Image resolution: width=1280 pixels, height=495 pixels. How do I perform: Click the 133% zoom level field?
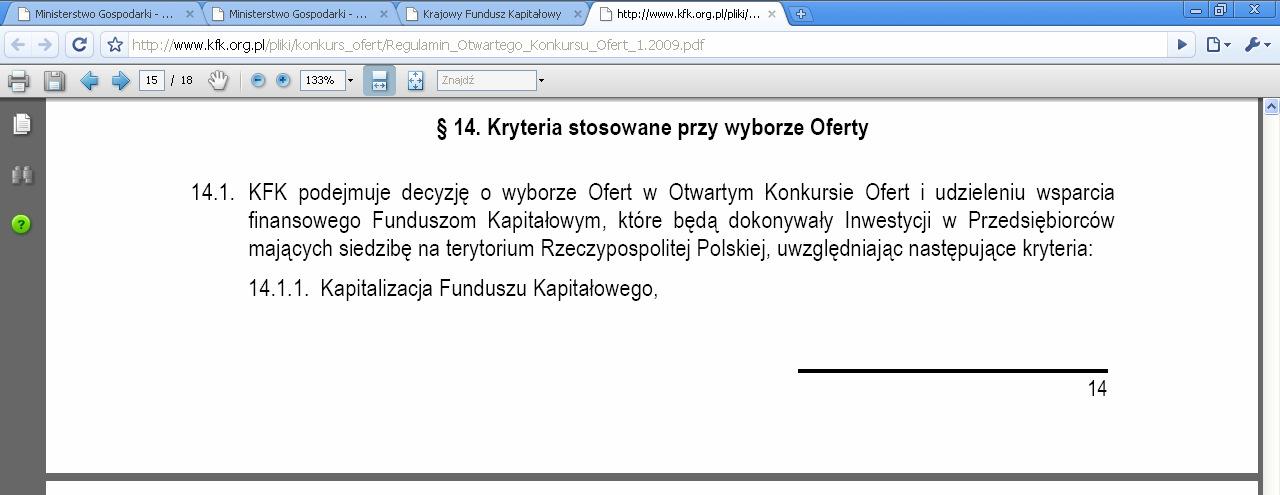pos(322,81)
